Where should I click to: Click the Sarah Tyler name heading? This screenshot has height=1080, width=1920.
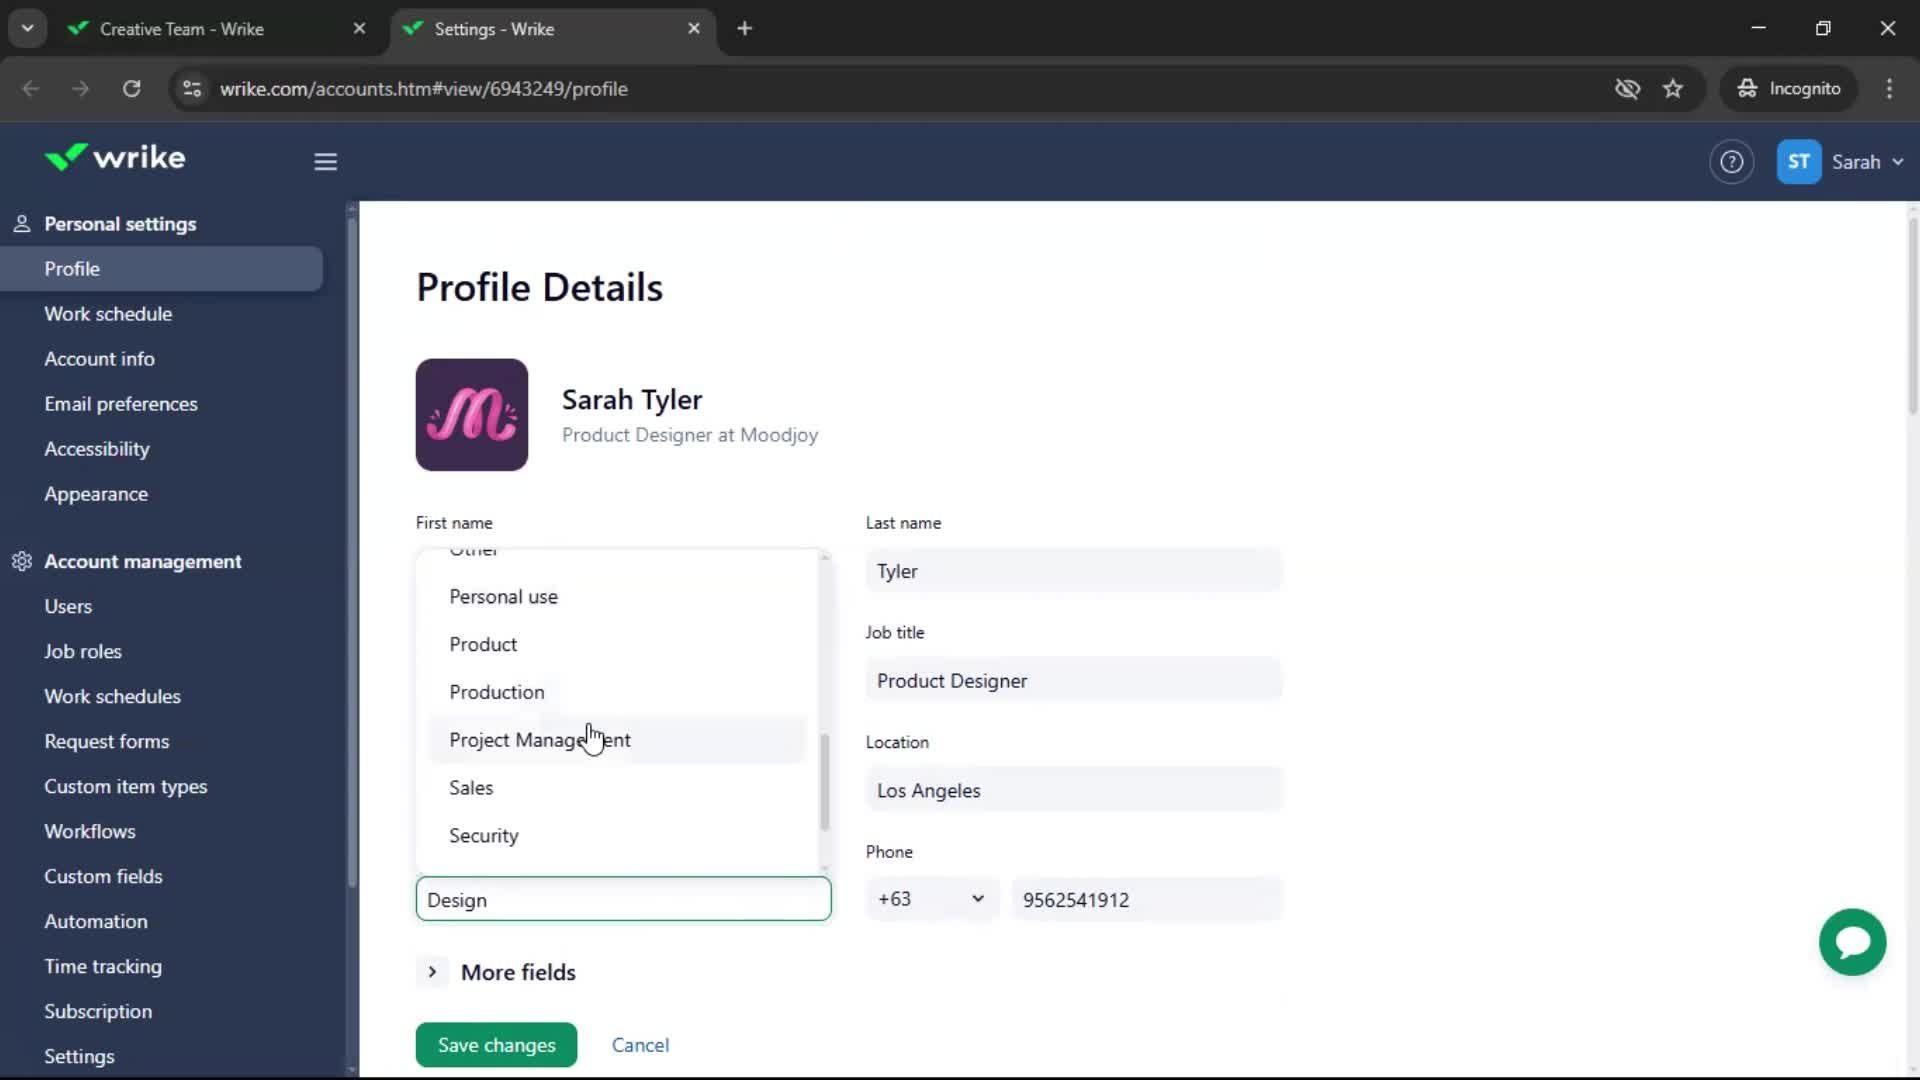point(632,400)
